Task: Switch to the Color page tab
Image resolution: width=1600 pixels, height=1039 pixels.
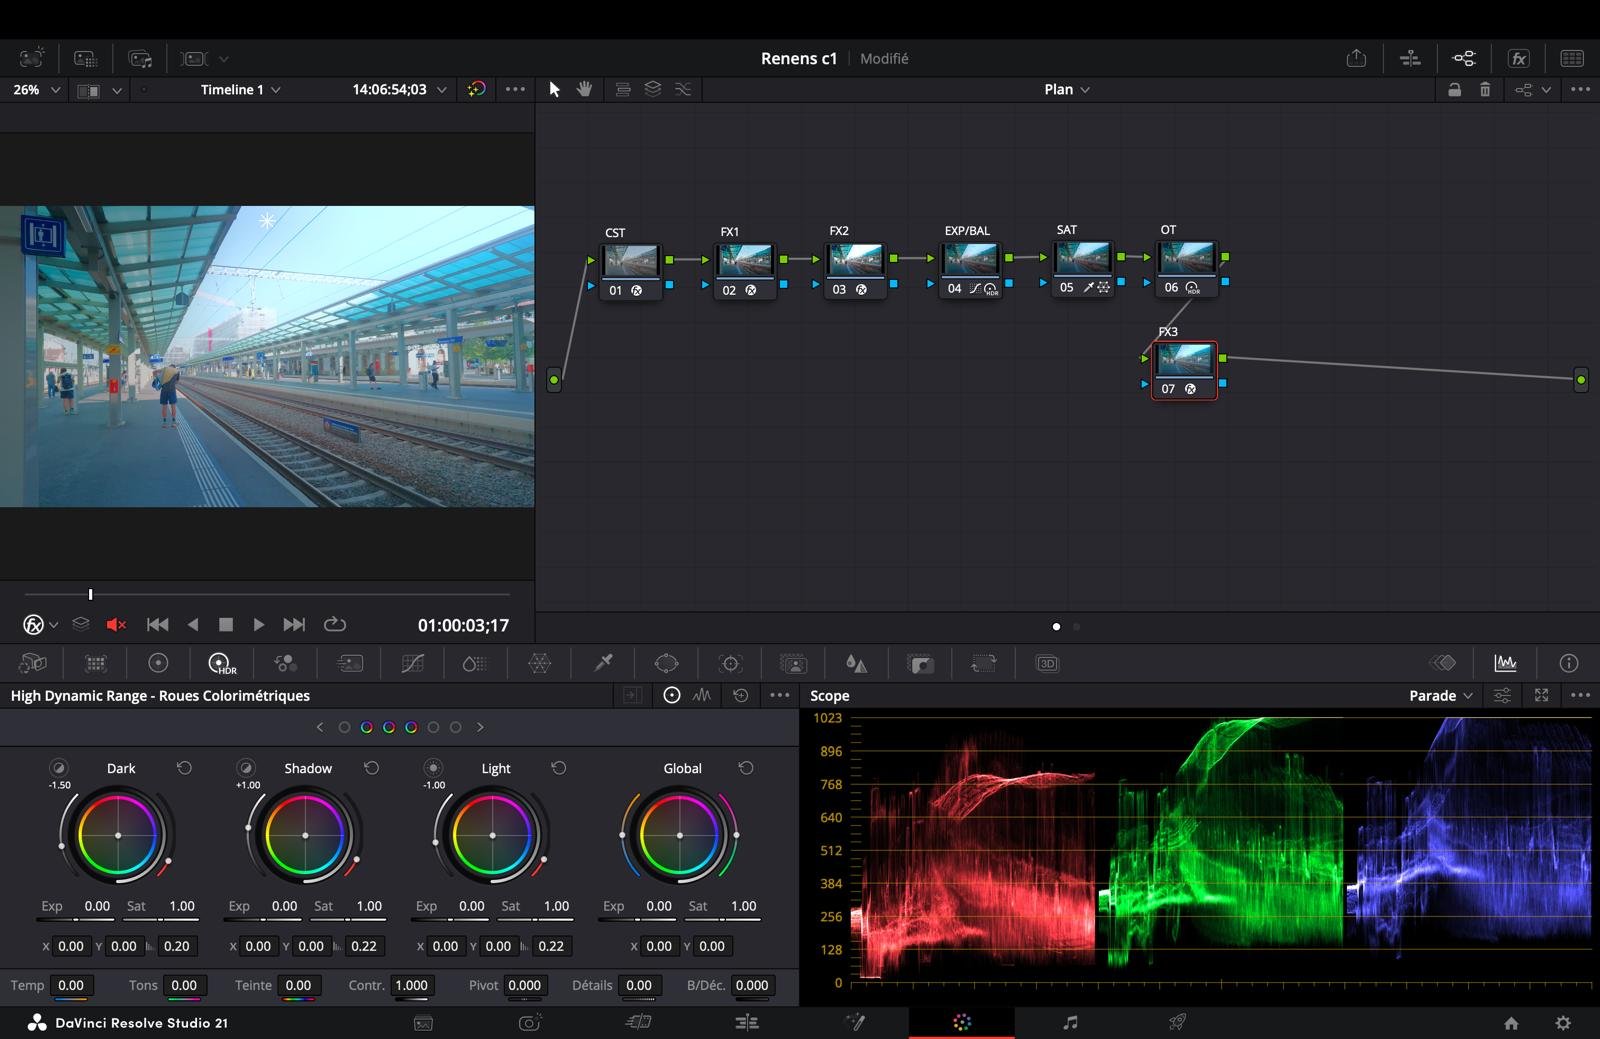Action: click(962, 1022)
